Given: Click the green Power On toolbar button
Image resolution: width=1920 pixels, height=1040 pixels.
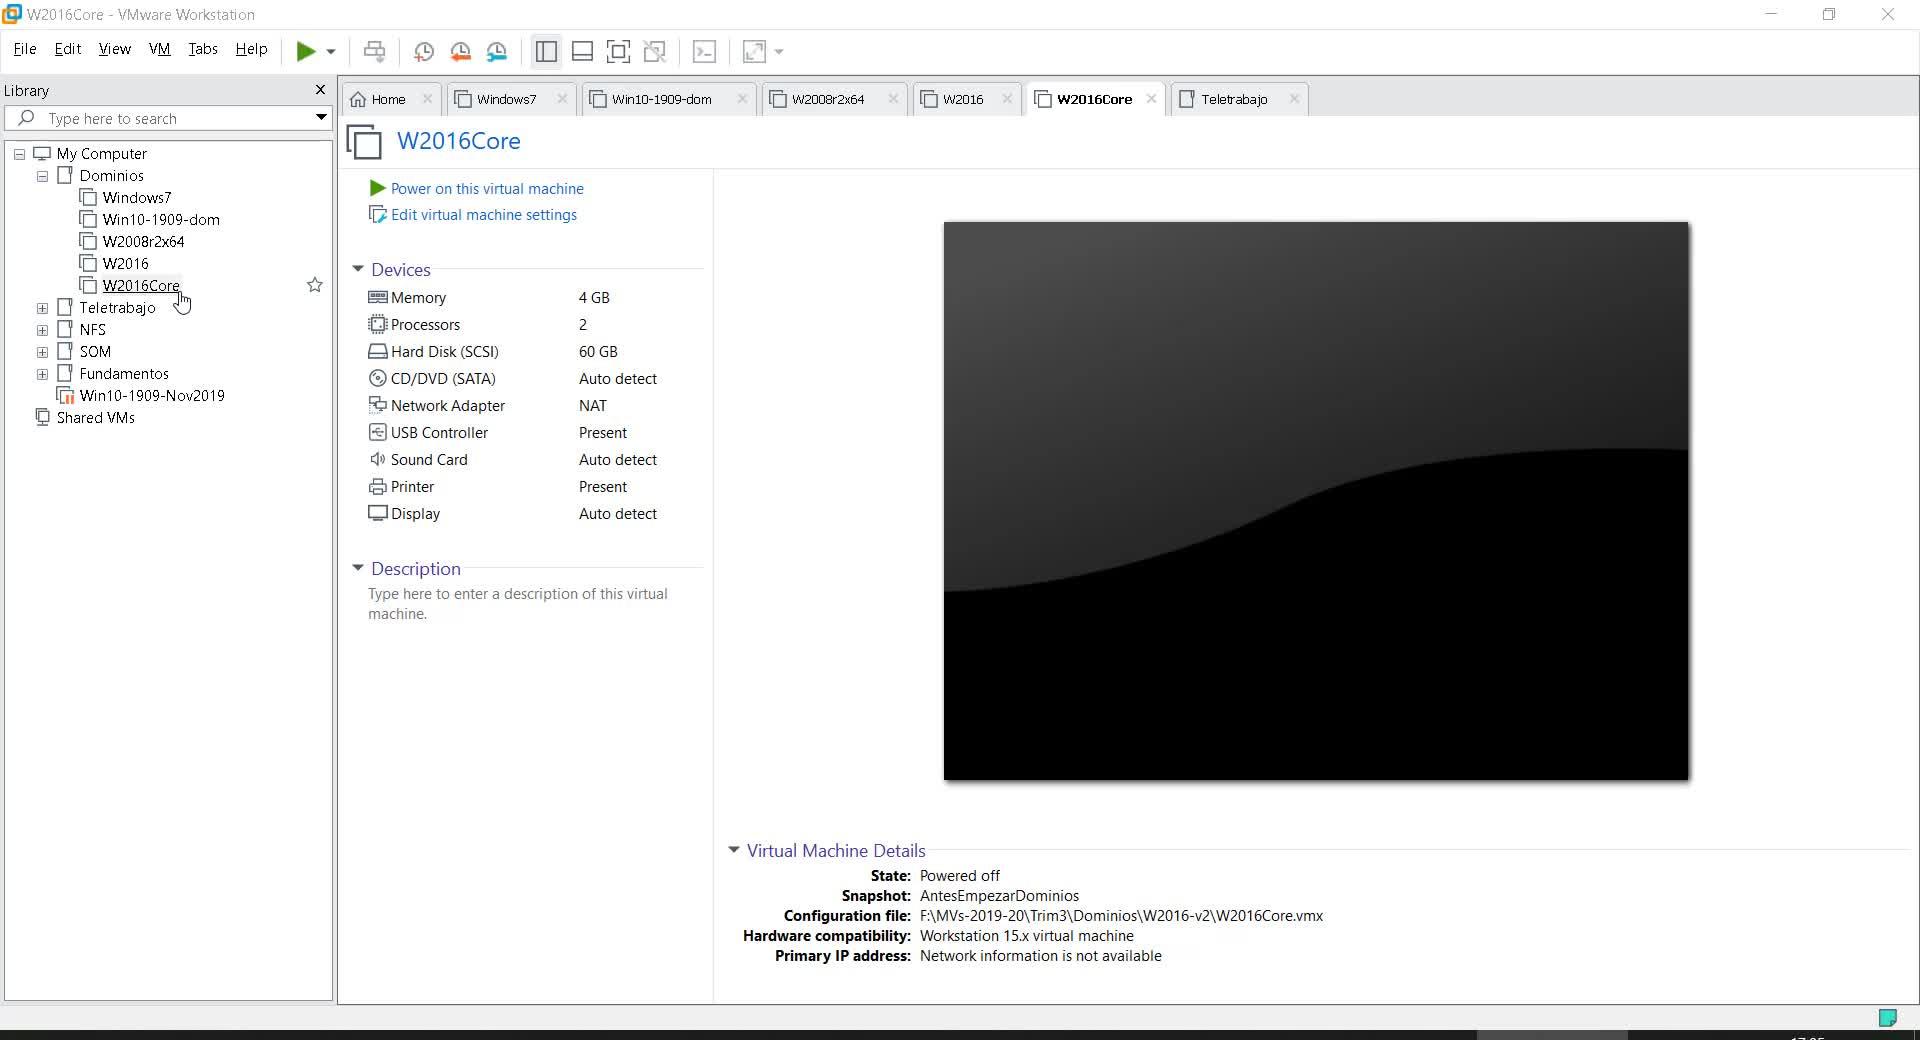Looking at the screenshot, I should point(306,51).
